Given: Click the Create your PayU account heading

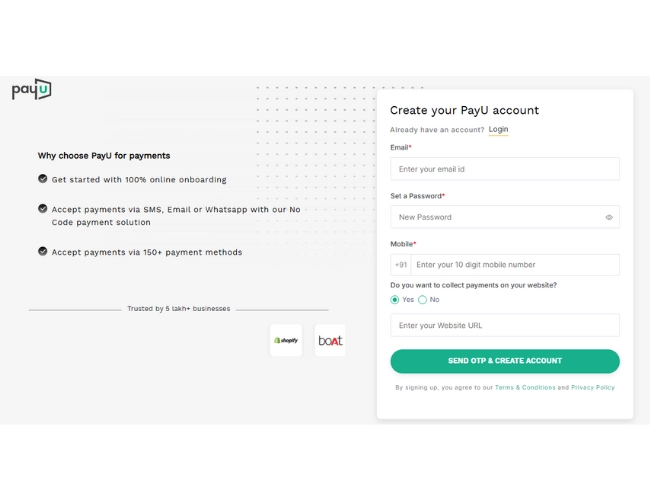Looking at the screenshot, I should pos(464,110).
